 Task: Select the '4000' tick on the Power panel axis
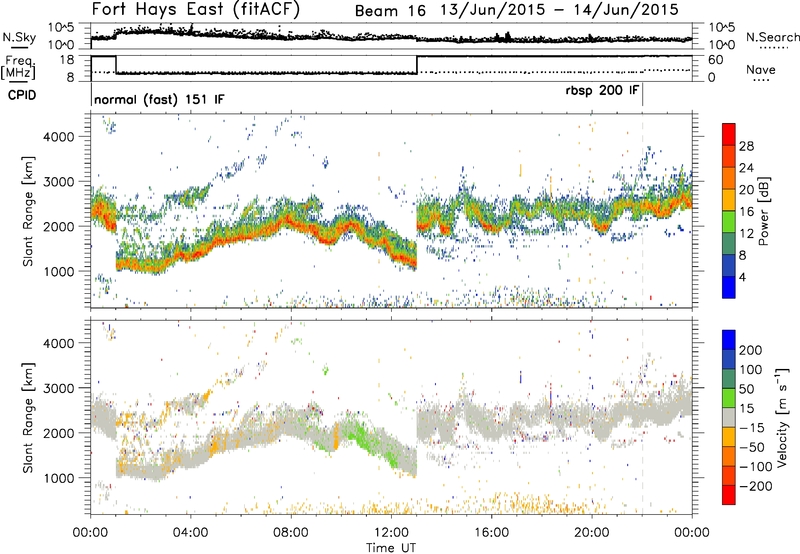[58, 137]
